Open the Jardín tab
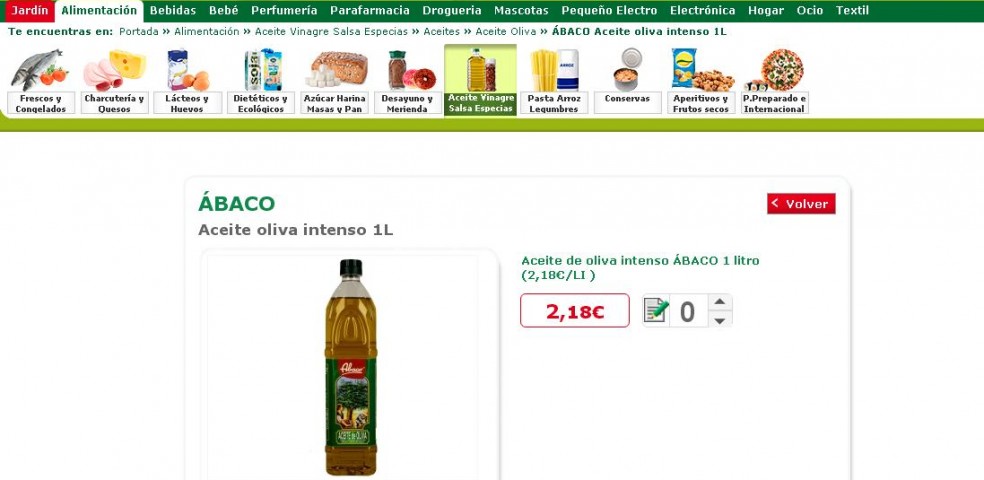Viewport: 984px width, 480px height. (29, 11)
